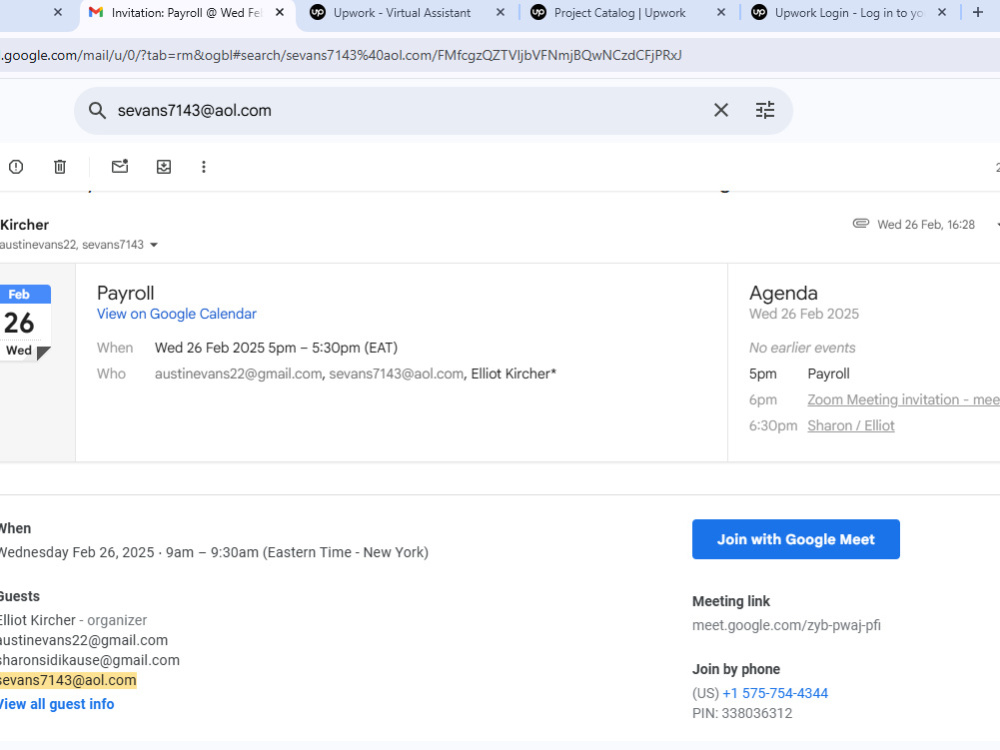Click the Payroll event title
The width and height of the screenshot is (1000, 750).
pos(126,293)
